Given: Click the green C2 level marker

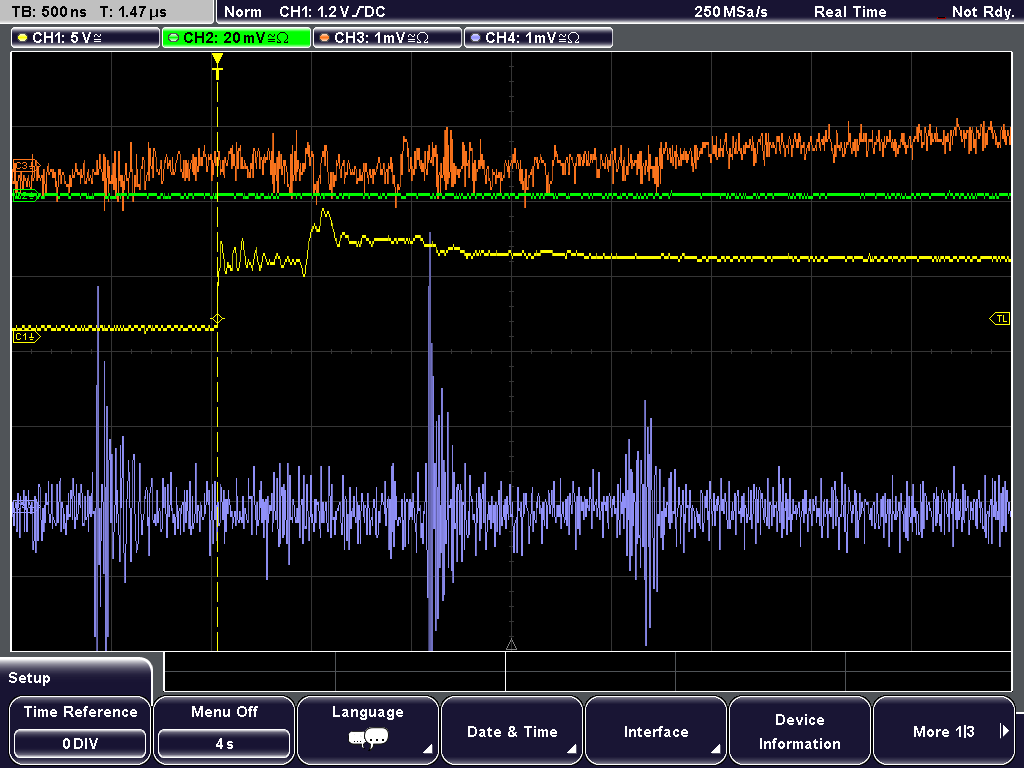Looking at the screenshot, I should (x=26, y=195).
